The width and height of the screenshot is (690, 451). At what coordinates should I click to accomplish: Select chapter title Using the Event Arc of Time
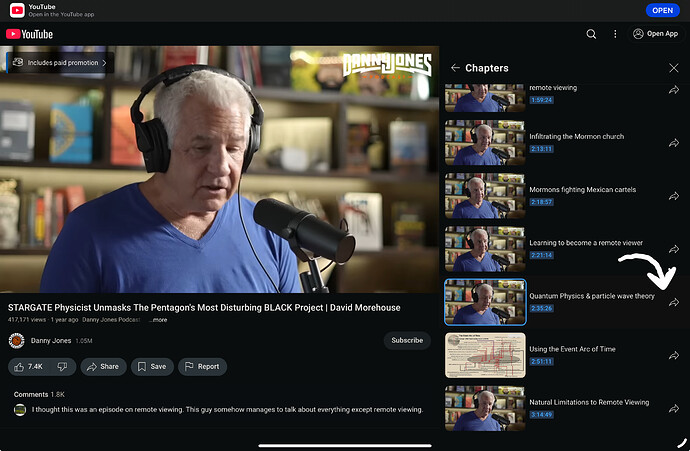(573, 349)
